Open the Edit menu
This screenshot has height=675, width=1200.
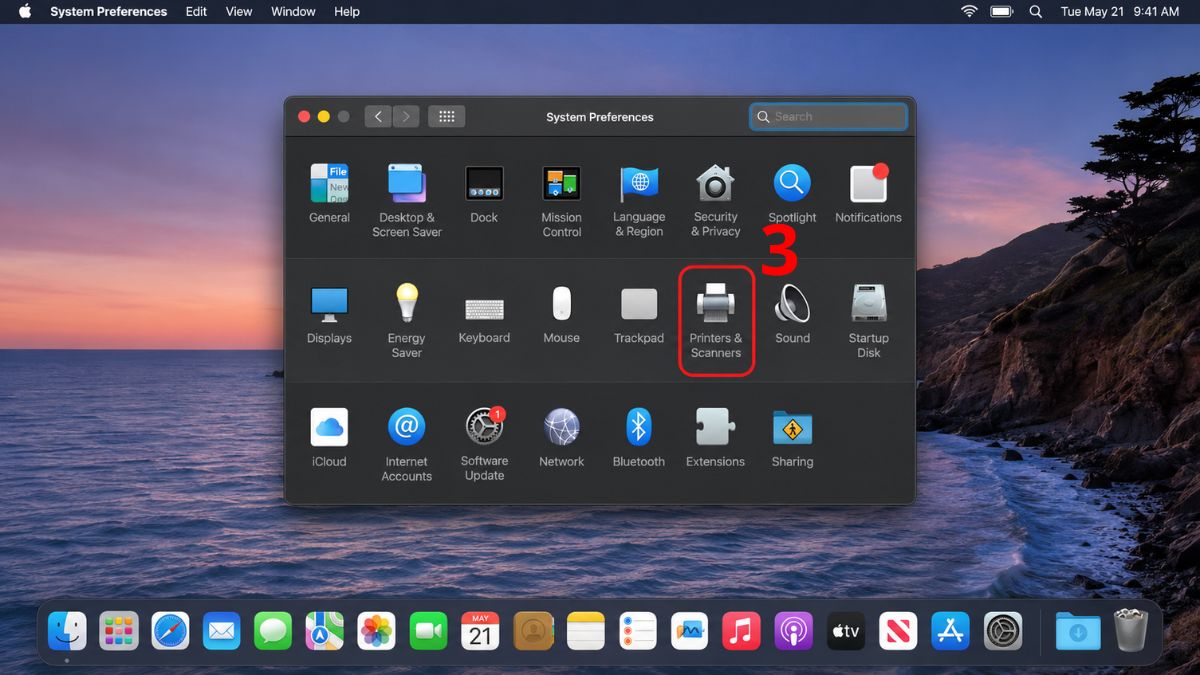point(196,12)
